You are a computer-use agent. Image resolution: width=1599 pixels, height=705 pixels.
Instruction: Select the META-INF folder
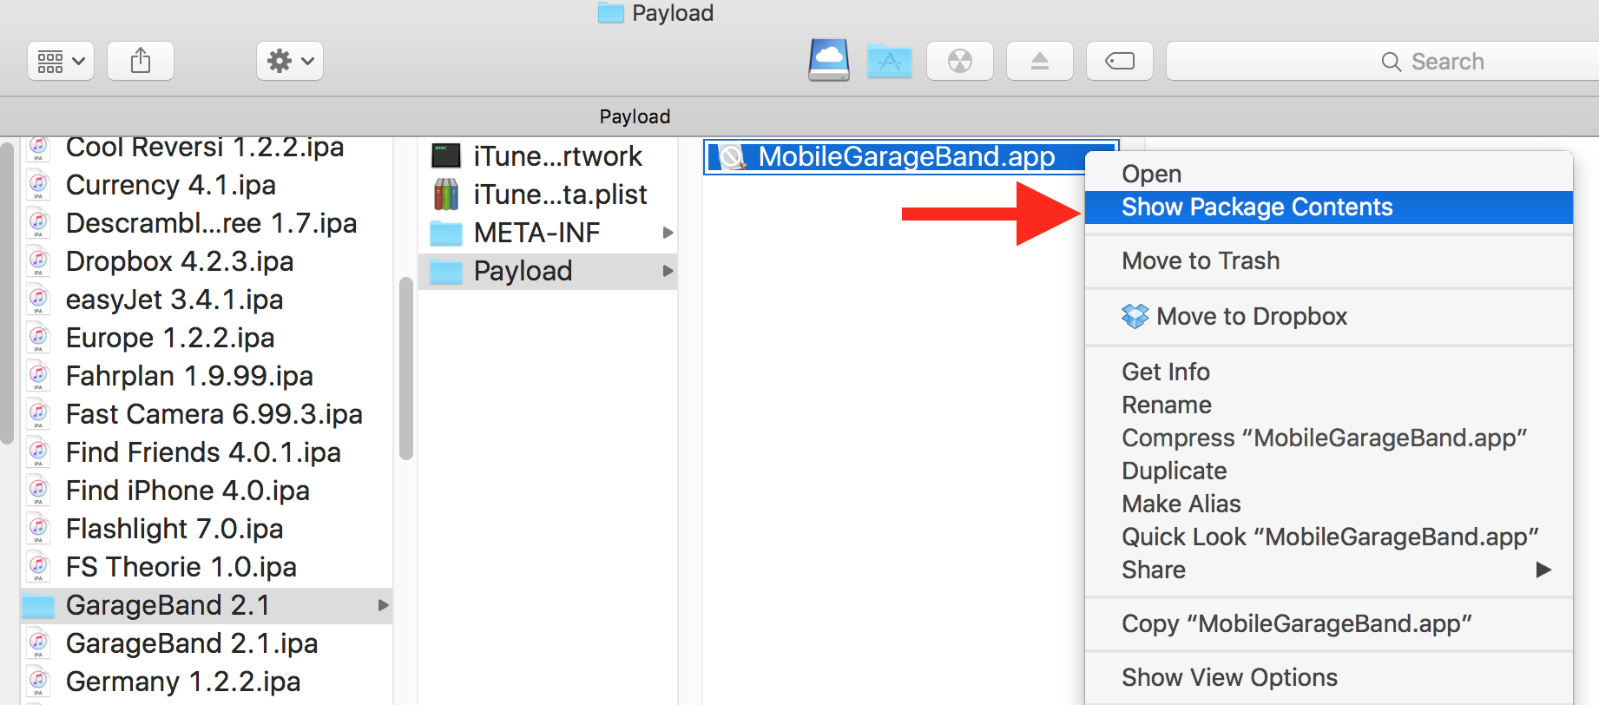[x=548, y=233]
